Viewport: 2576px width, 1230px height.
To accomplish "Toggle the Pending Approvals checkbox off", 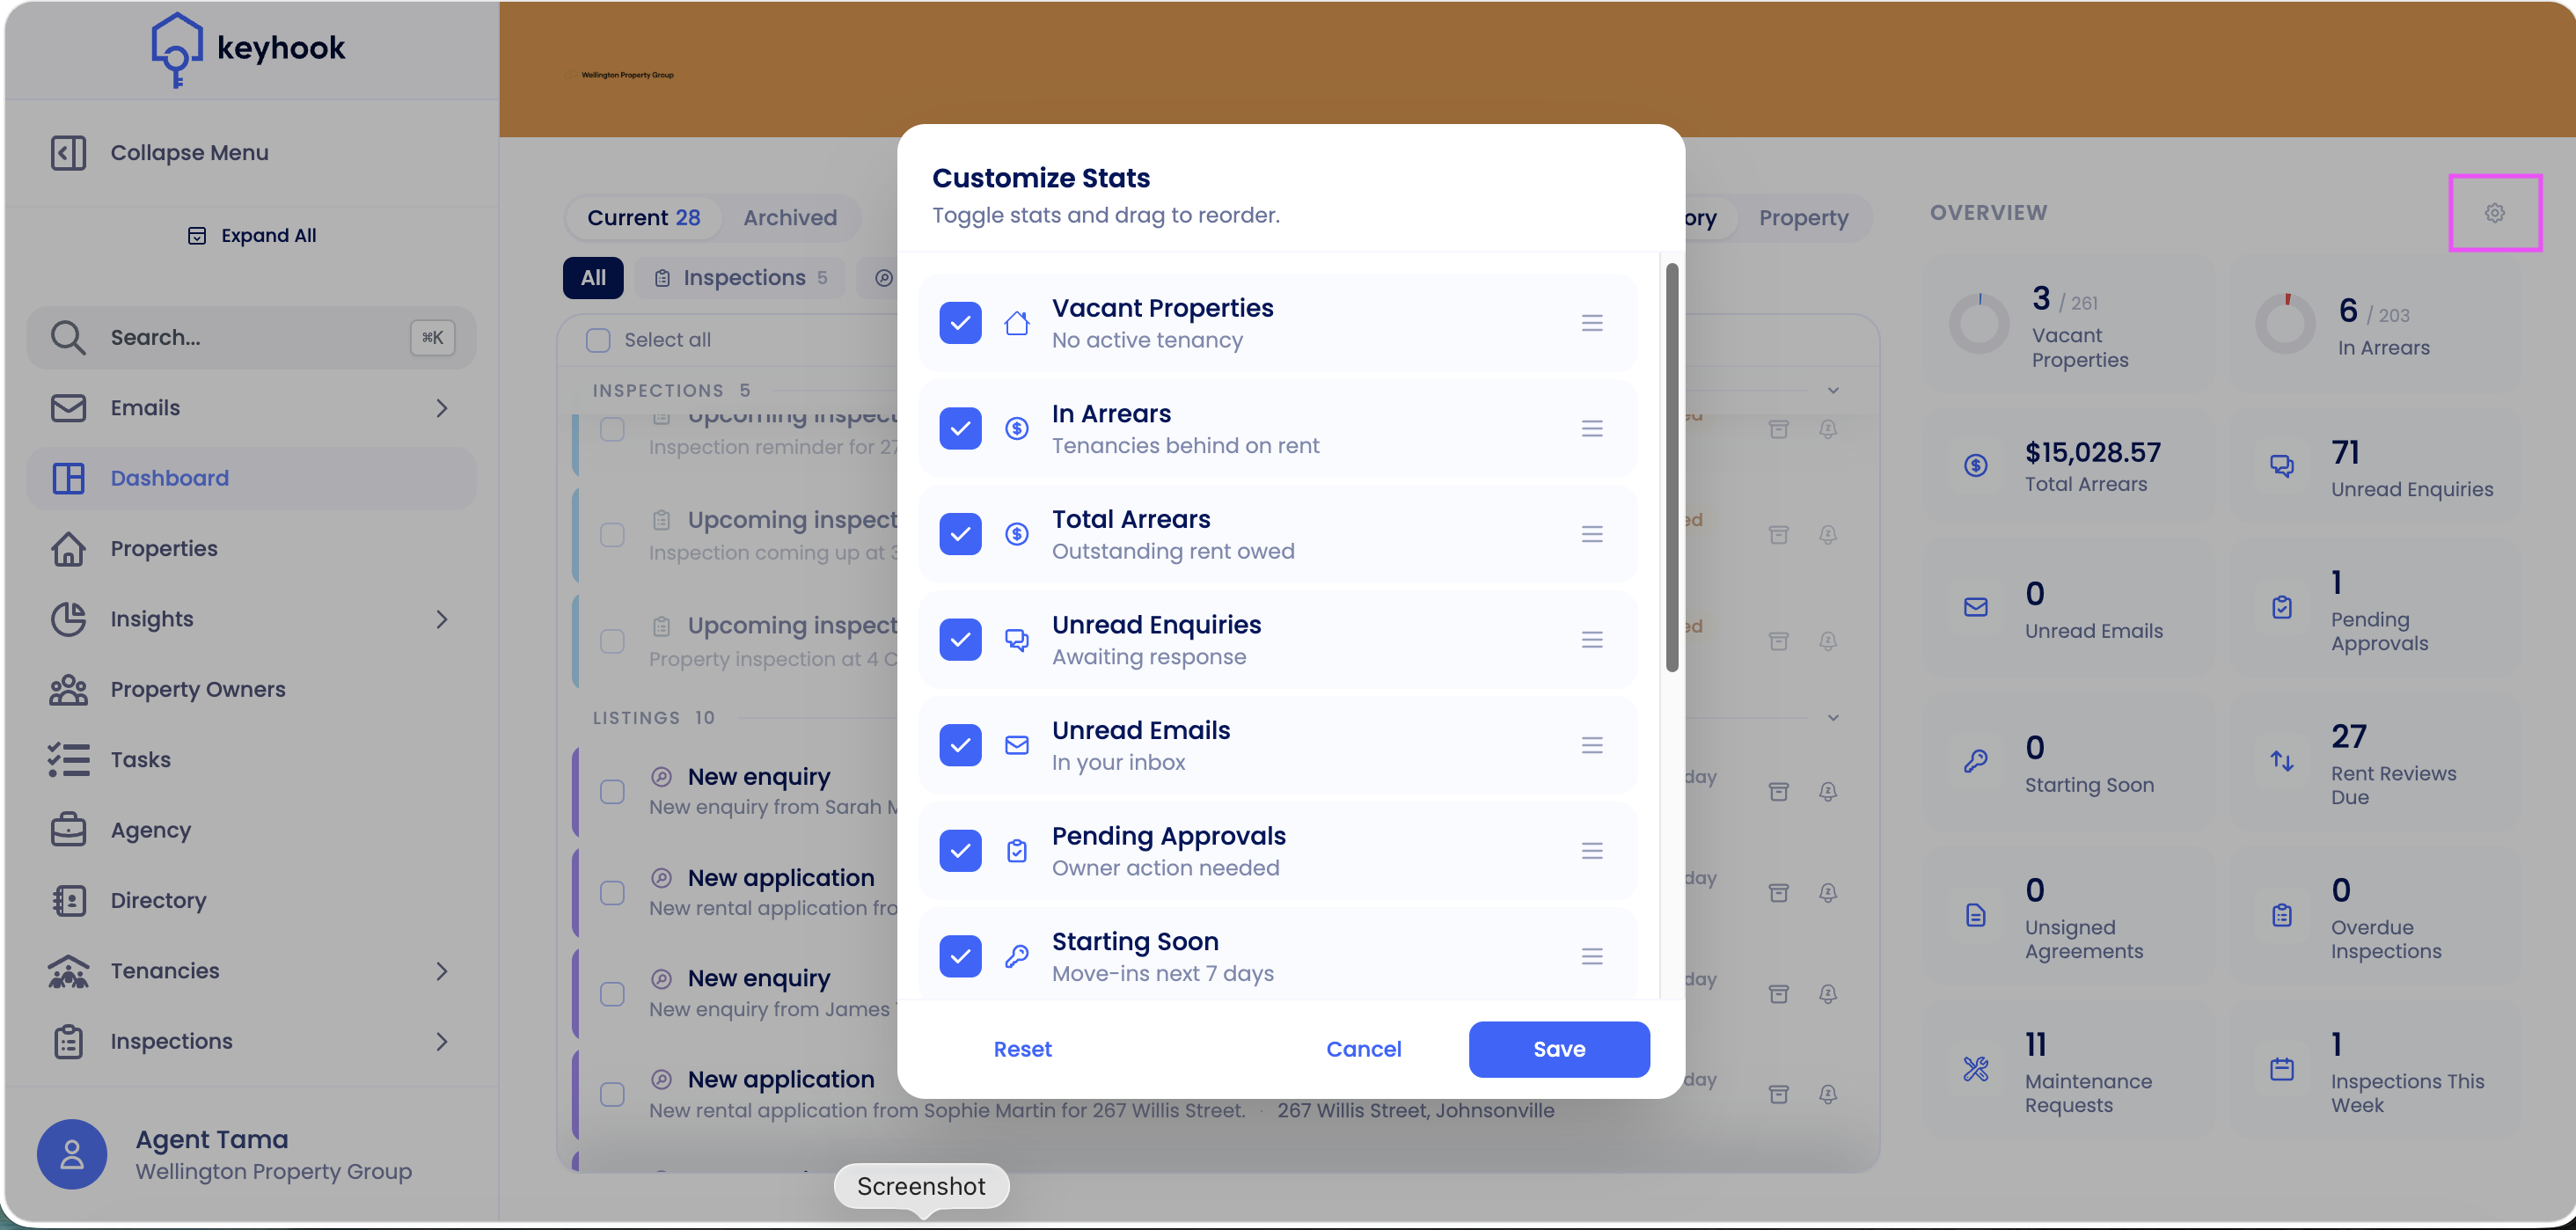I will pos(960,850).
